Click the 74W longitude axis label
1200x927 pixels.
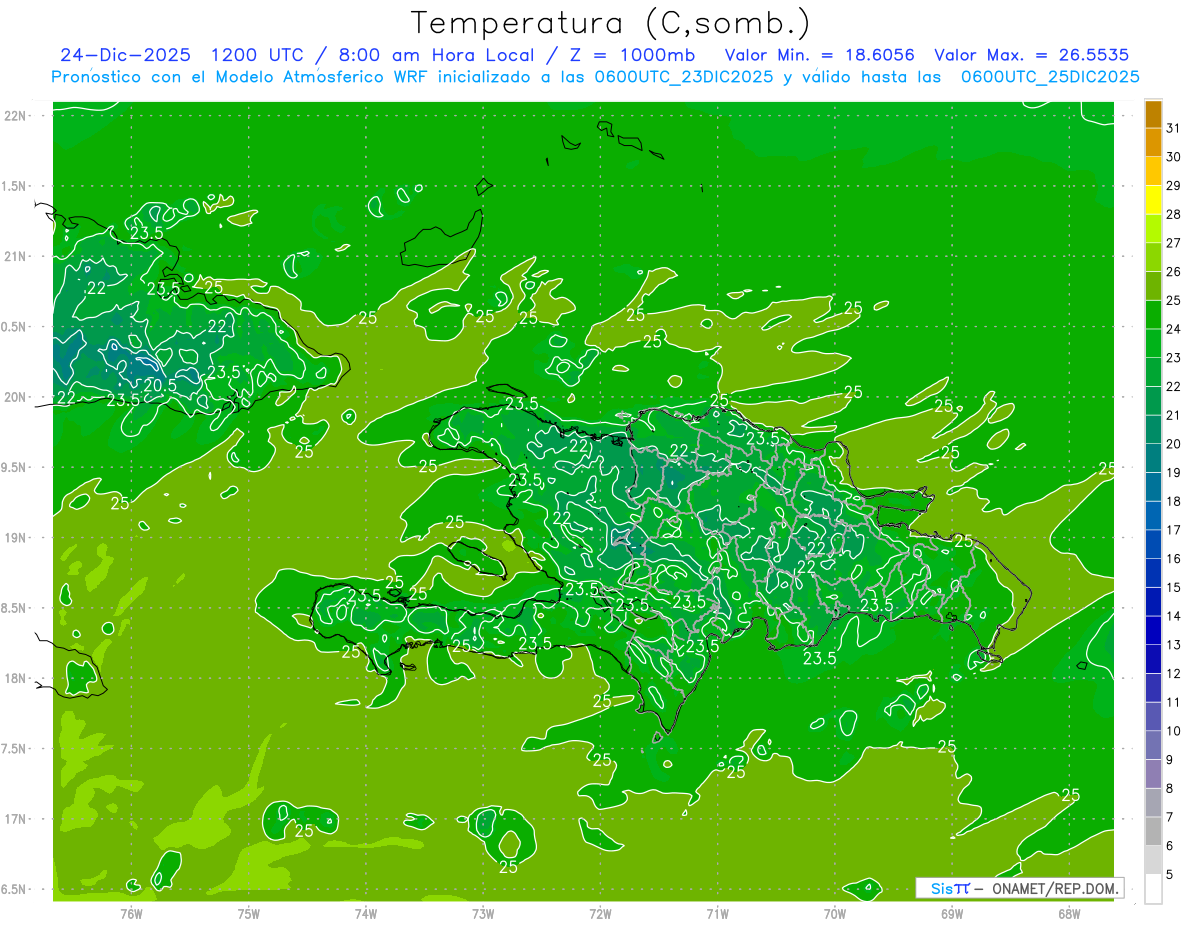[x=366, y=912]
